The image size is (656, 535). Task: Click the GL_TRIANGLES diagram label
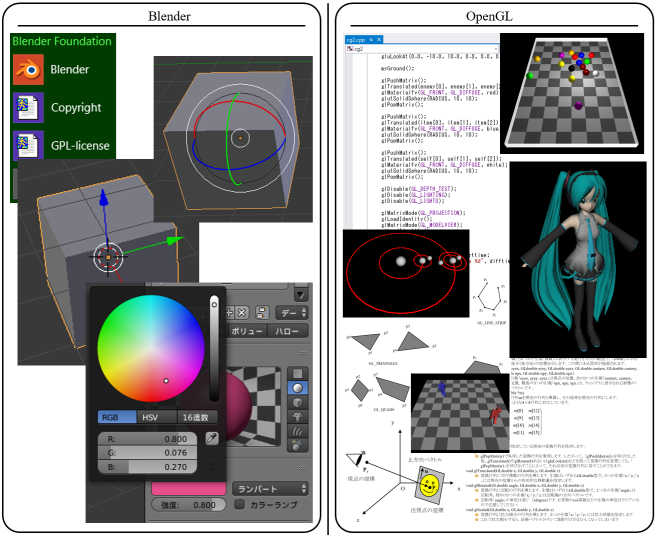[x=383, y=363]
